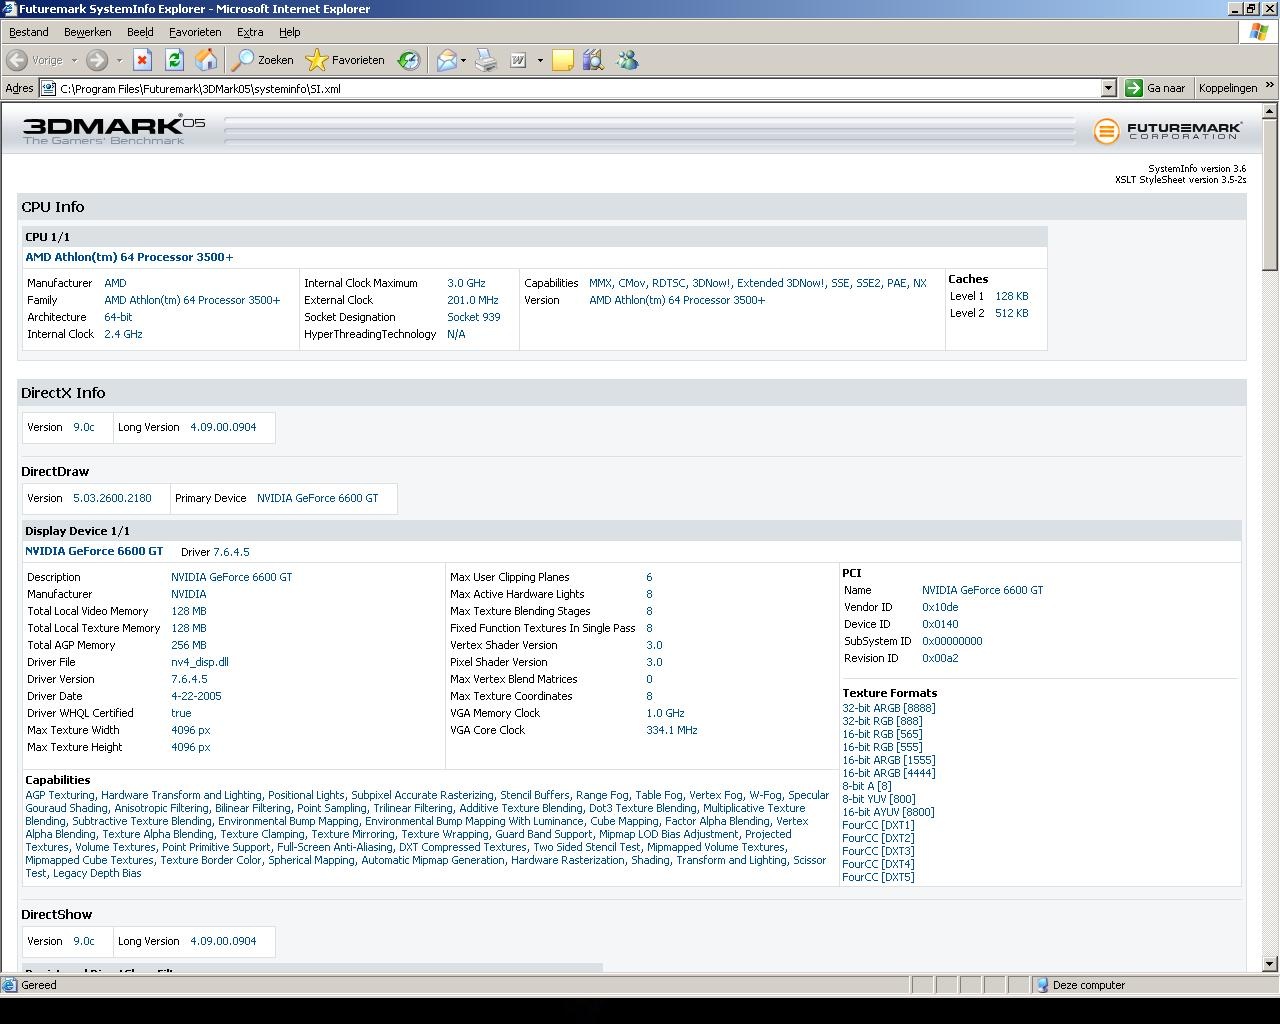Refresh the page using green arrows icon
This screenshot has height=1024, width=1280.
[174, 60]
